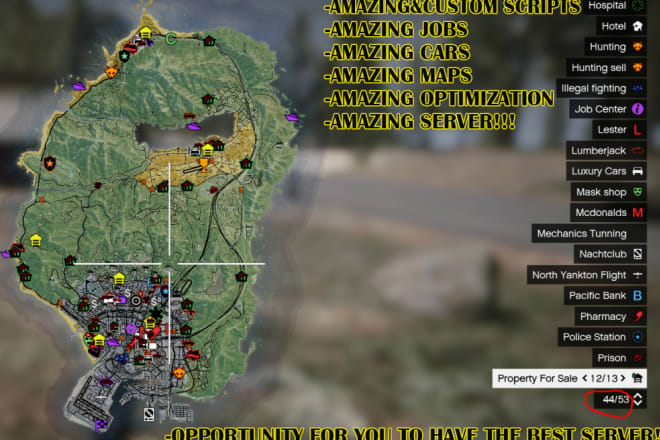Screen dimensions: 660x440
Task: Click the red lips blip in east Los Santos
Action: click(x=193, y=355)
